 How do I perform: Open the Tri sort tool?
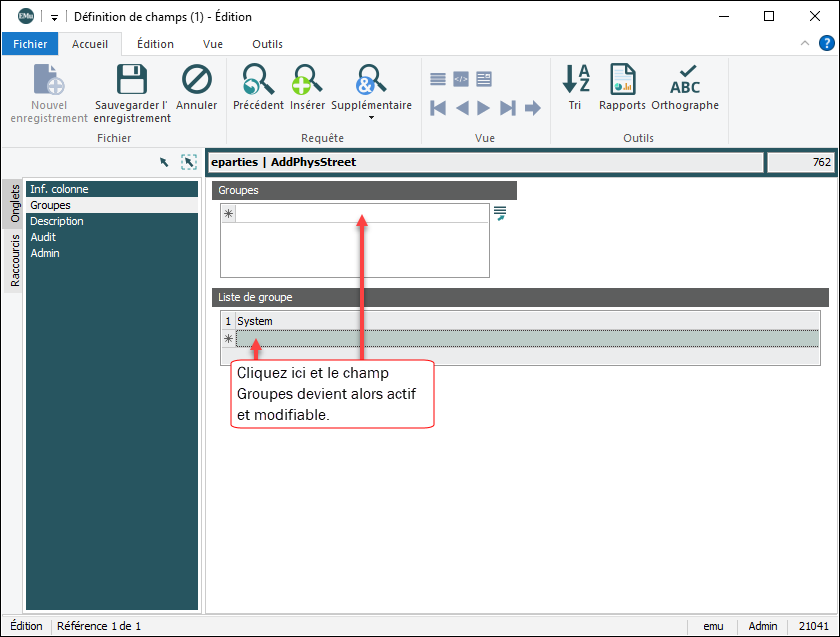(x=575, y=82)
